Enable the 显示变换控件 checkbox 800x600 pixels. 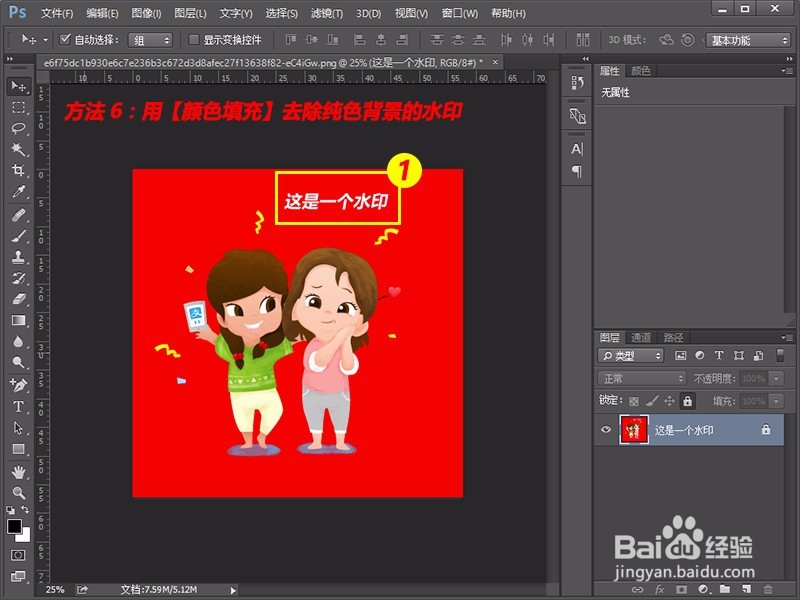point(193,39)
